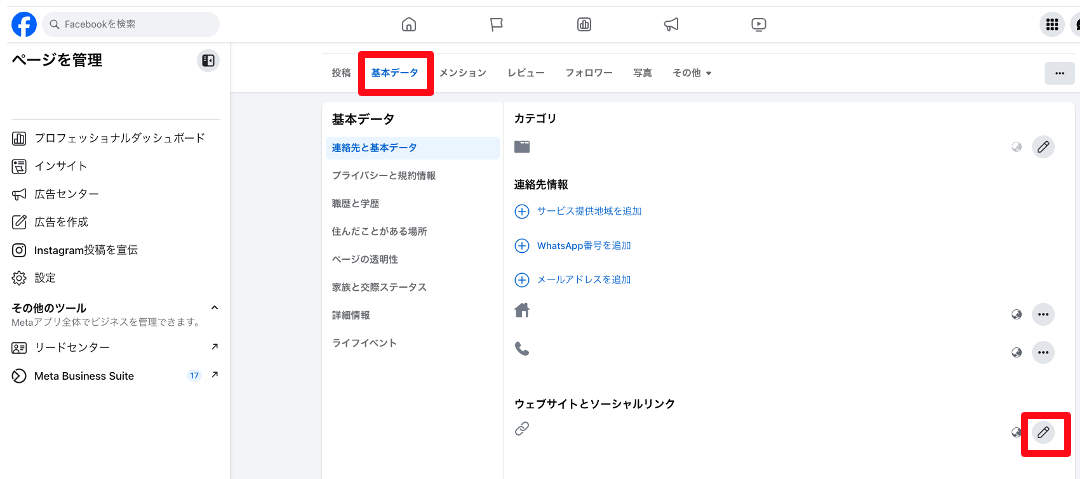The image size is (1080, 479).
Task: Click the phone handset icon
Action: pyautogui.click(x=522, y=349)
